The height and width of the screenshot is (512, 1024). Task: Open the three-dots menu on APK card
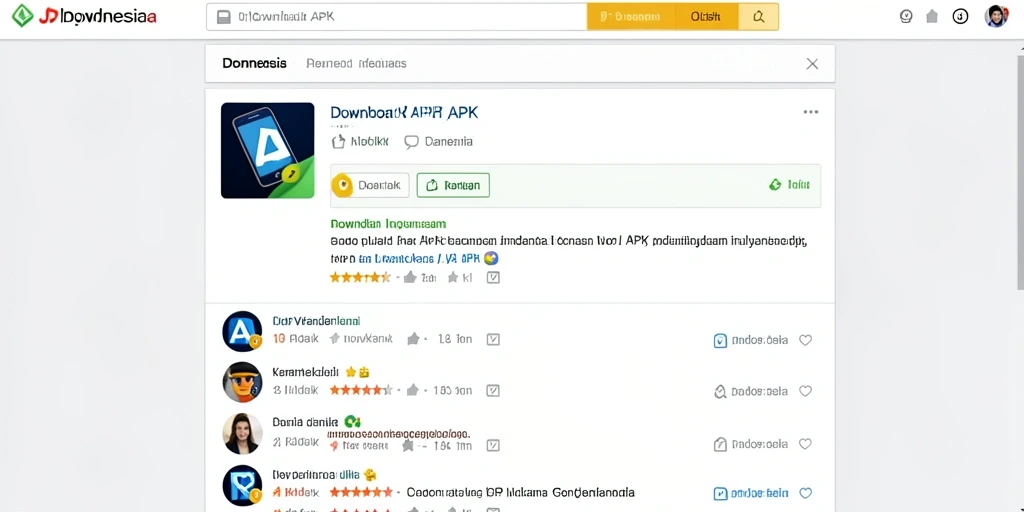point(810,112)
